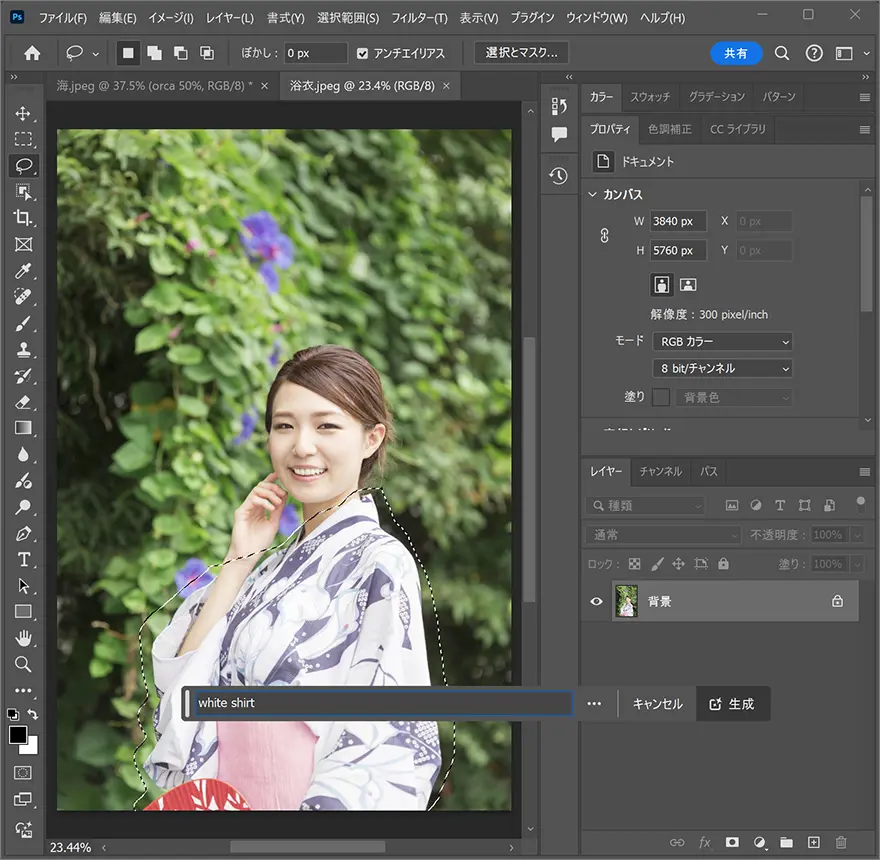Open the Properties panel options menu
Viewport: 880px width, 860px height.
[x=864, y=130]
